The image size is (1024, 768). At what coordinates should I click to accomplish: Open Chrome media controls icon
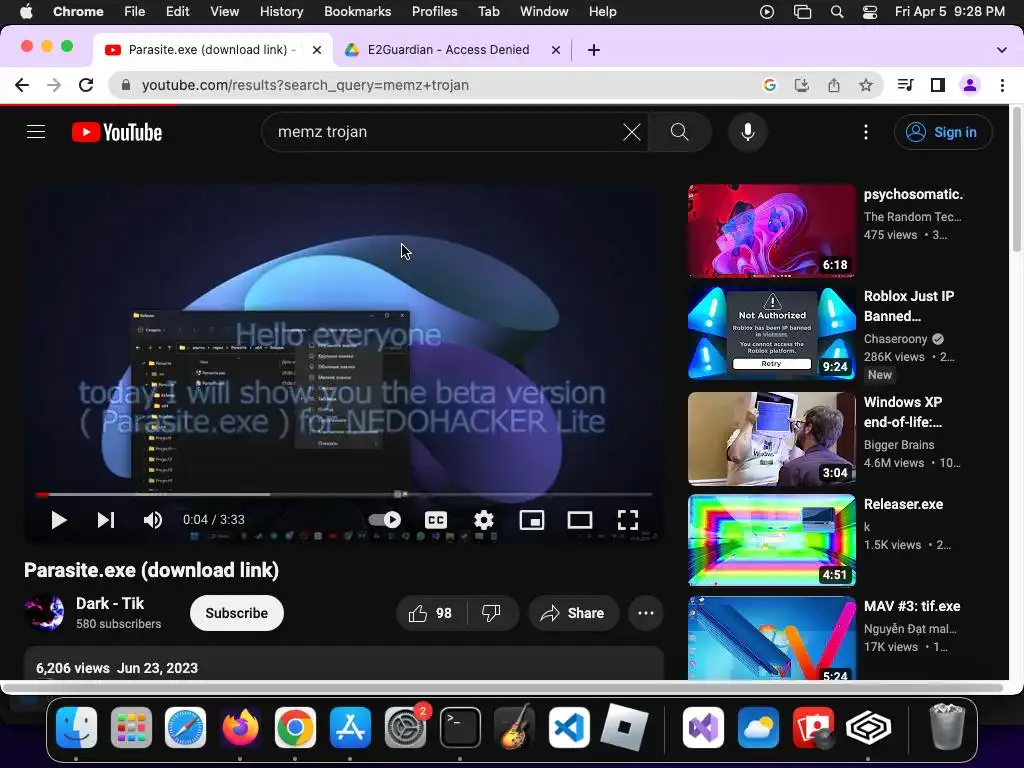(x=905, y=85)
